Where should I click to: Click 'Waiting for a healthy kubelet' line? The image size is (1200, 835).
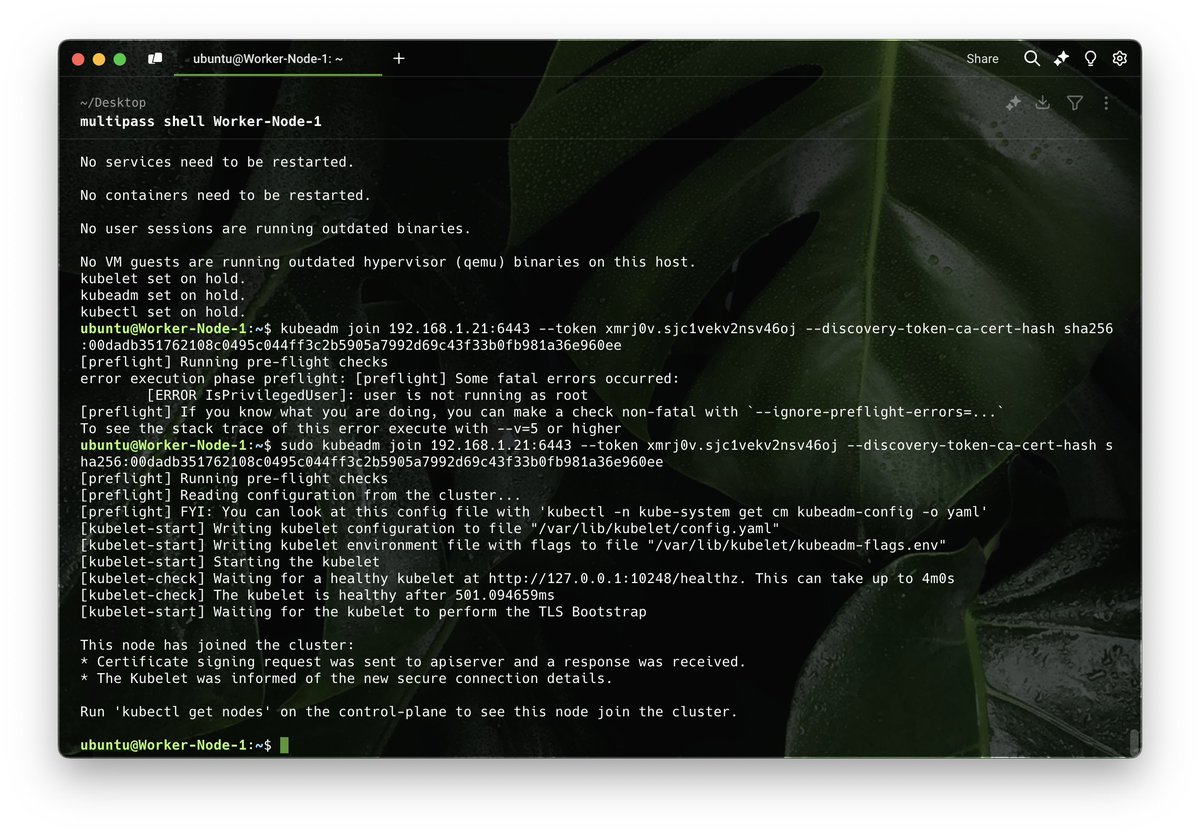pyautogui.click(x=517, y=579)
